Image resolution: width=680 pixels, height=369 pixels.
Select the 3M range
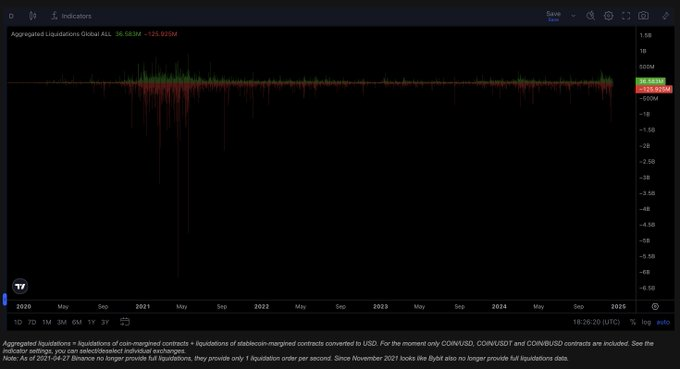(62, 322)
